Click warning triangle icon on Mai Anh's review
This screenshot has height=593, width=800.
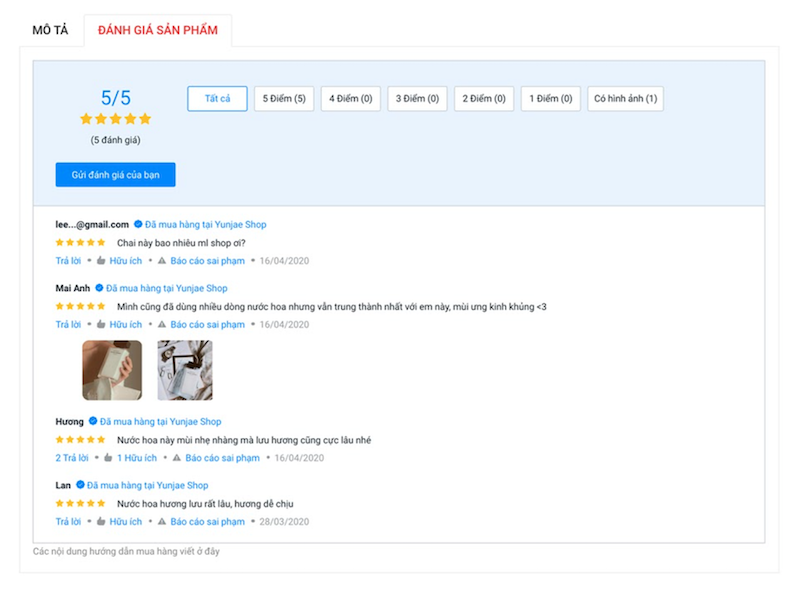pyautogui.click(x=162, y=325)
